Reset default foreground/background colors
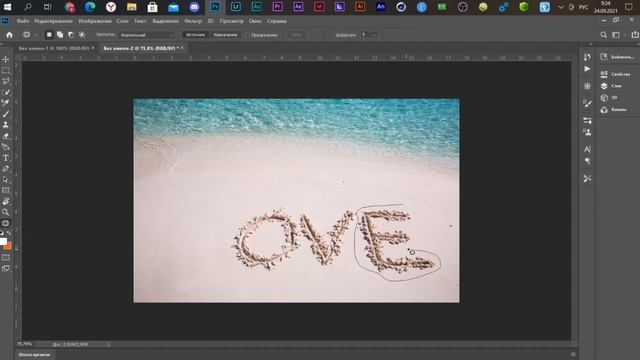Viewport: 640px width, 360px height. (2, 233)
